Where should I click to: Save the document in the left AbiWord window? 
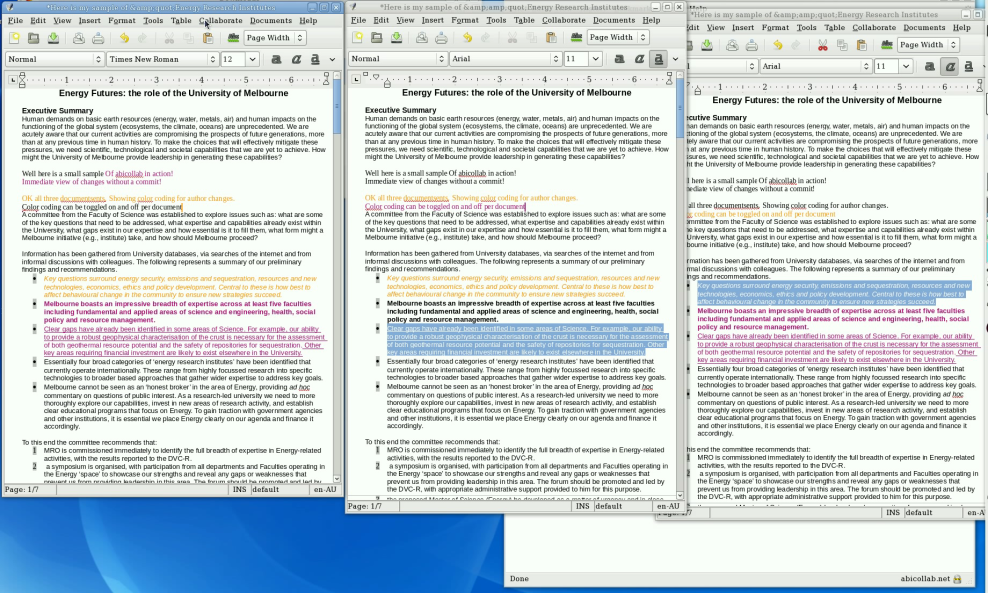coord(54,38)
